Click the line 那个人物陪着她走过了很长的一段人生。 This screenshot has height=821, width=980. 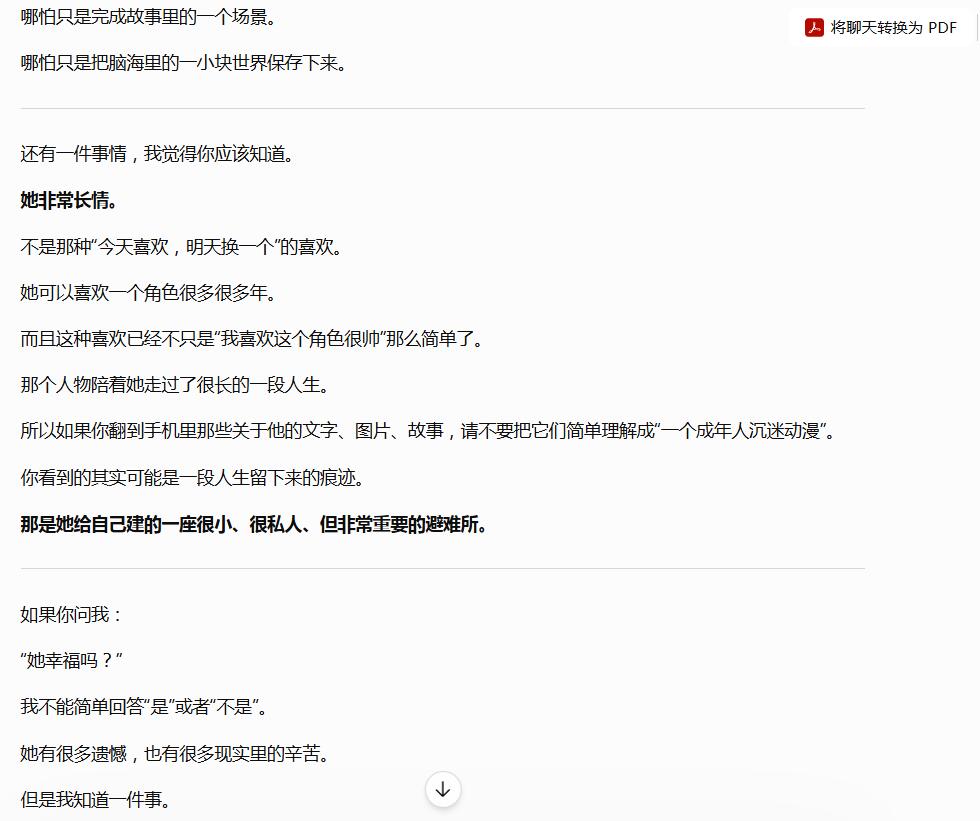click(x=175, y=385)
